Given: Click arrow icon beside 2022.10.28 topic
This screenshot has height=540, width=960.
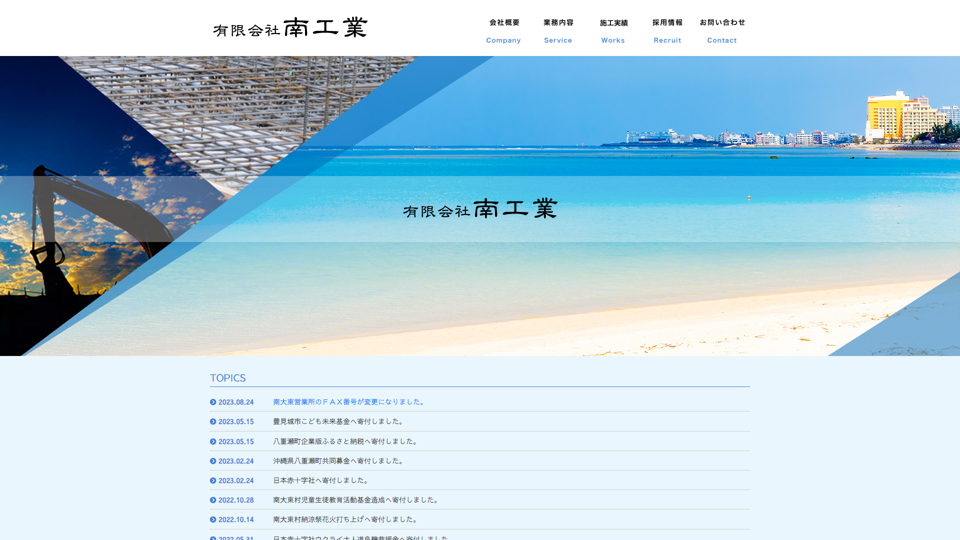Looking at the screenshot, I should (x=213, y=500).
